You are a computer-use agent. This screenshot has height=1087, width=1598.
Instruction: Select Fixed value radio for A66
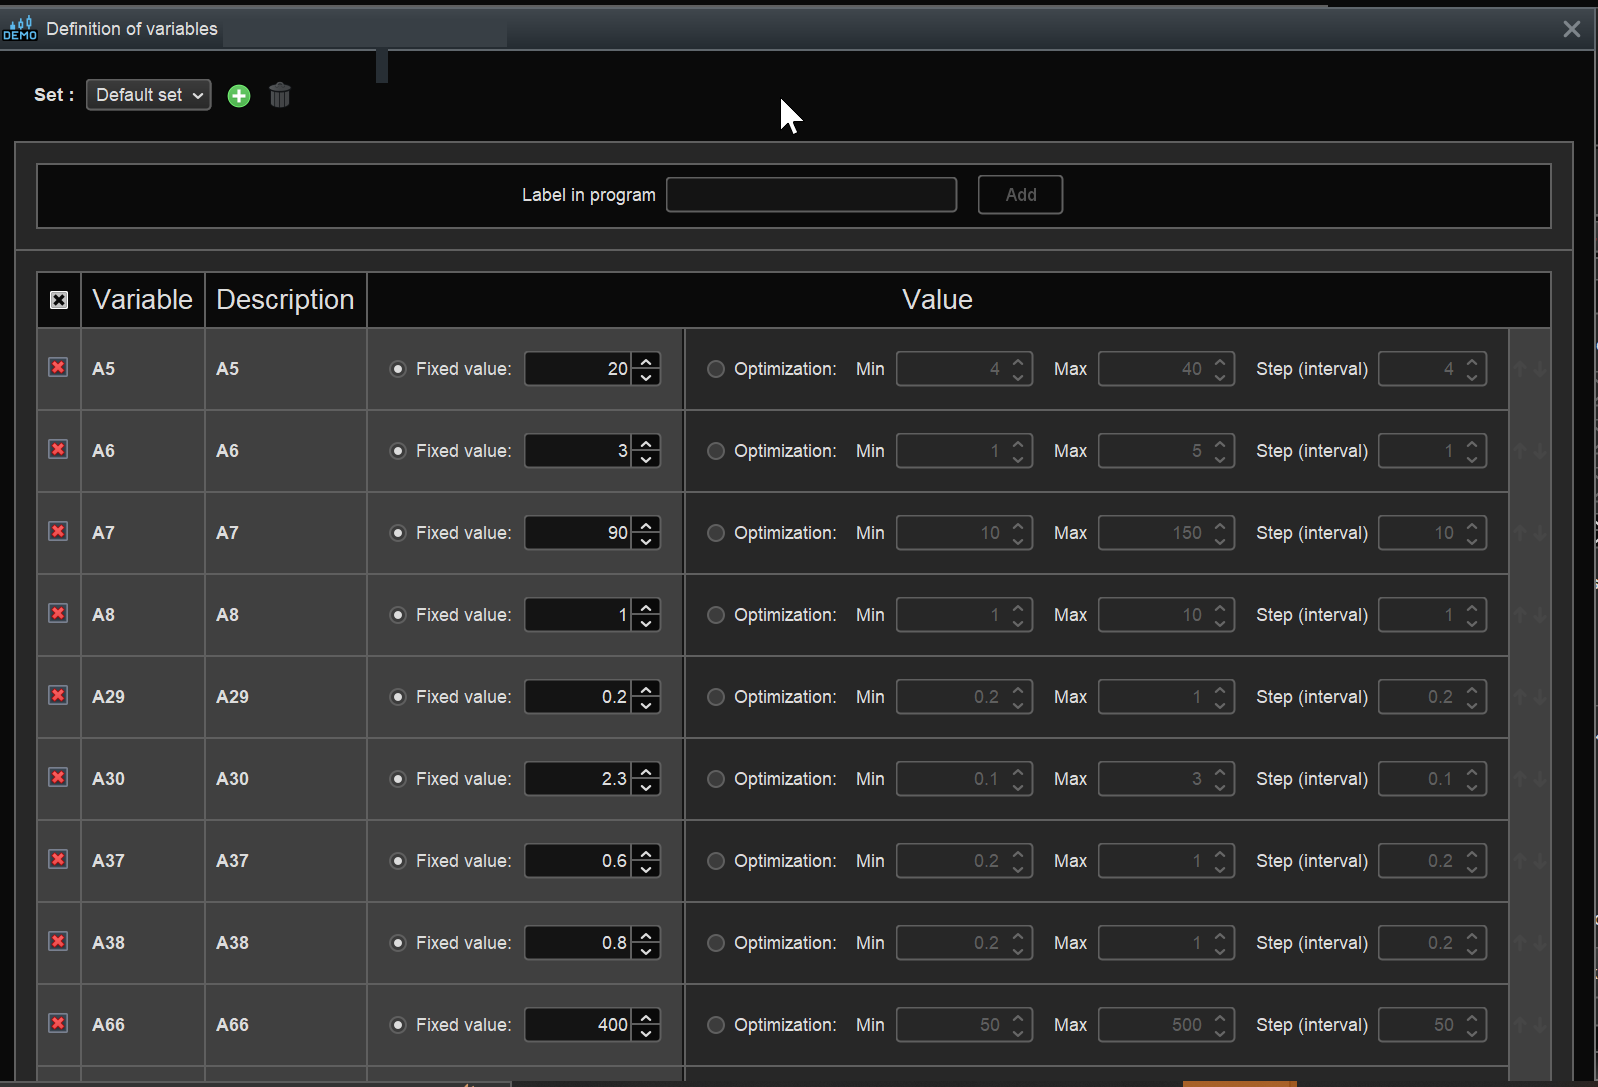pyautogui.click(x=398, y=1025)
